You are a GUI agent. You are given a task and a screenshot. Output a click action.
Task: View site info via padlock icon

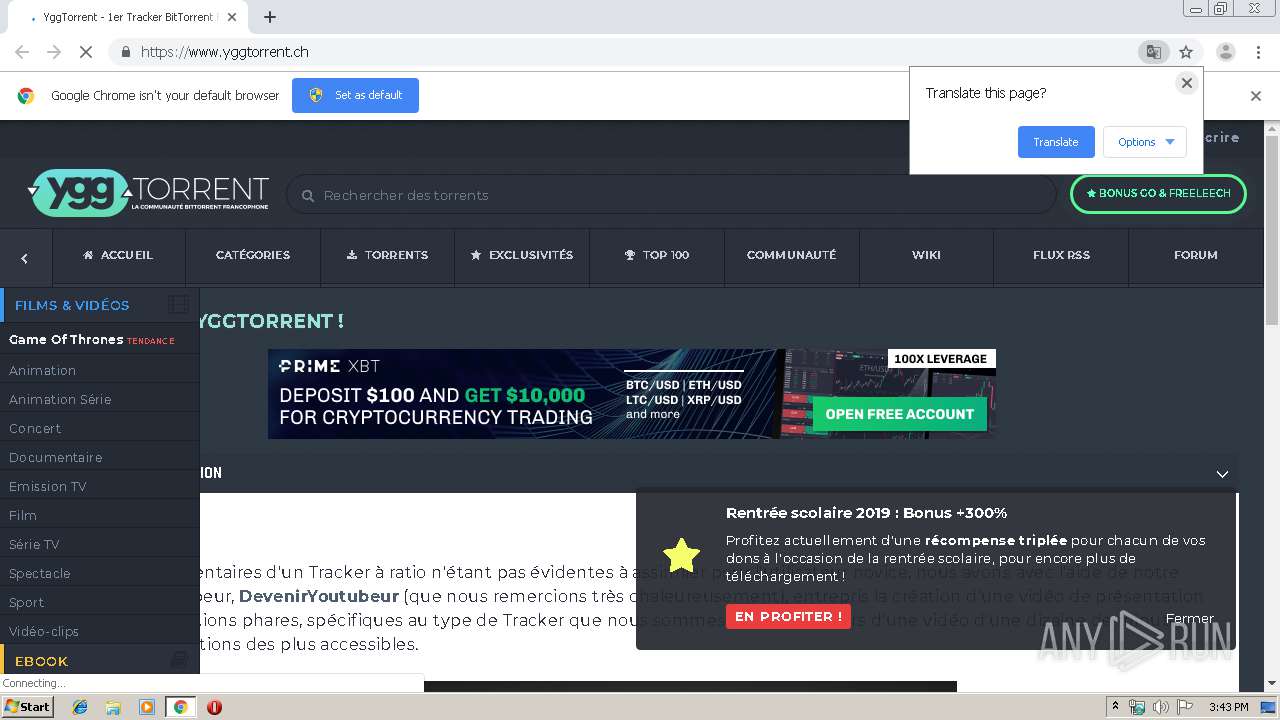(x=125, y=52)
